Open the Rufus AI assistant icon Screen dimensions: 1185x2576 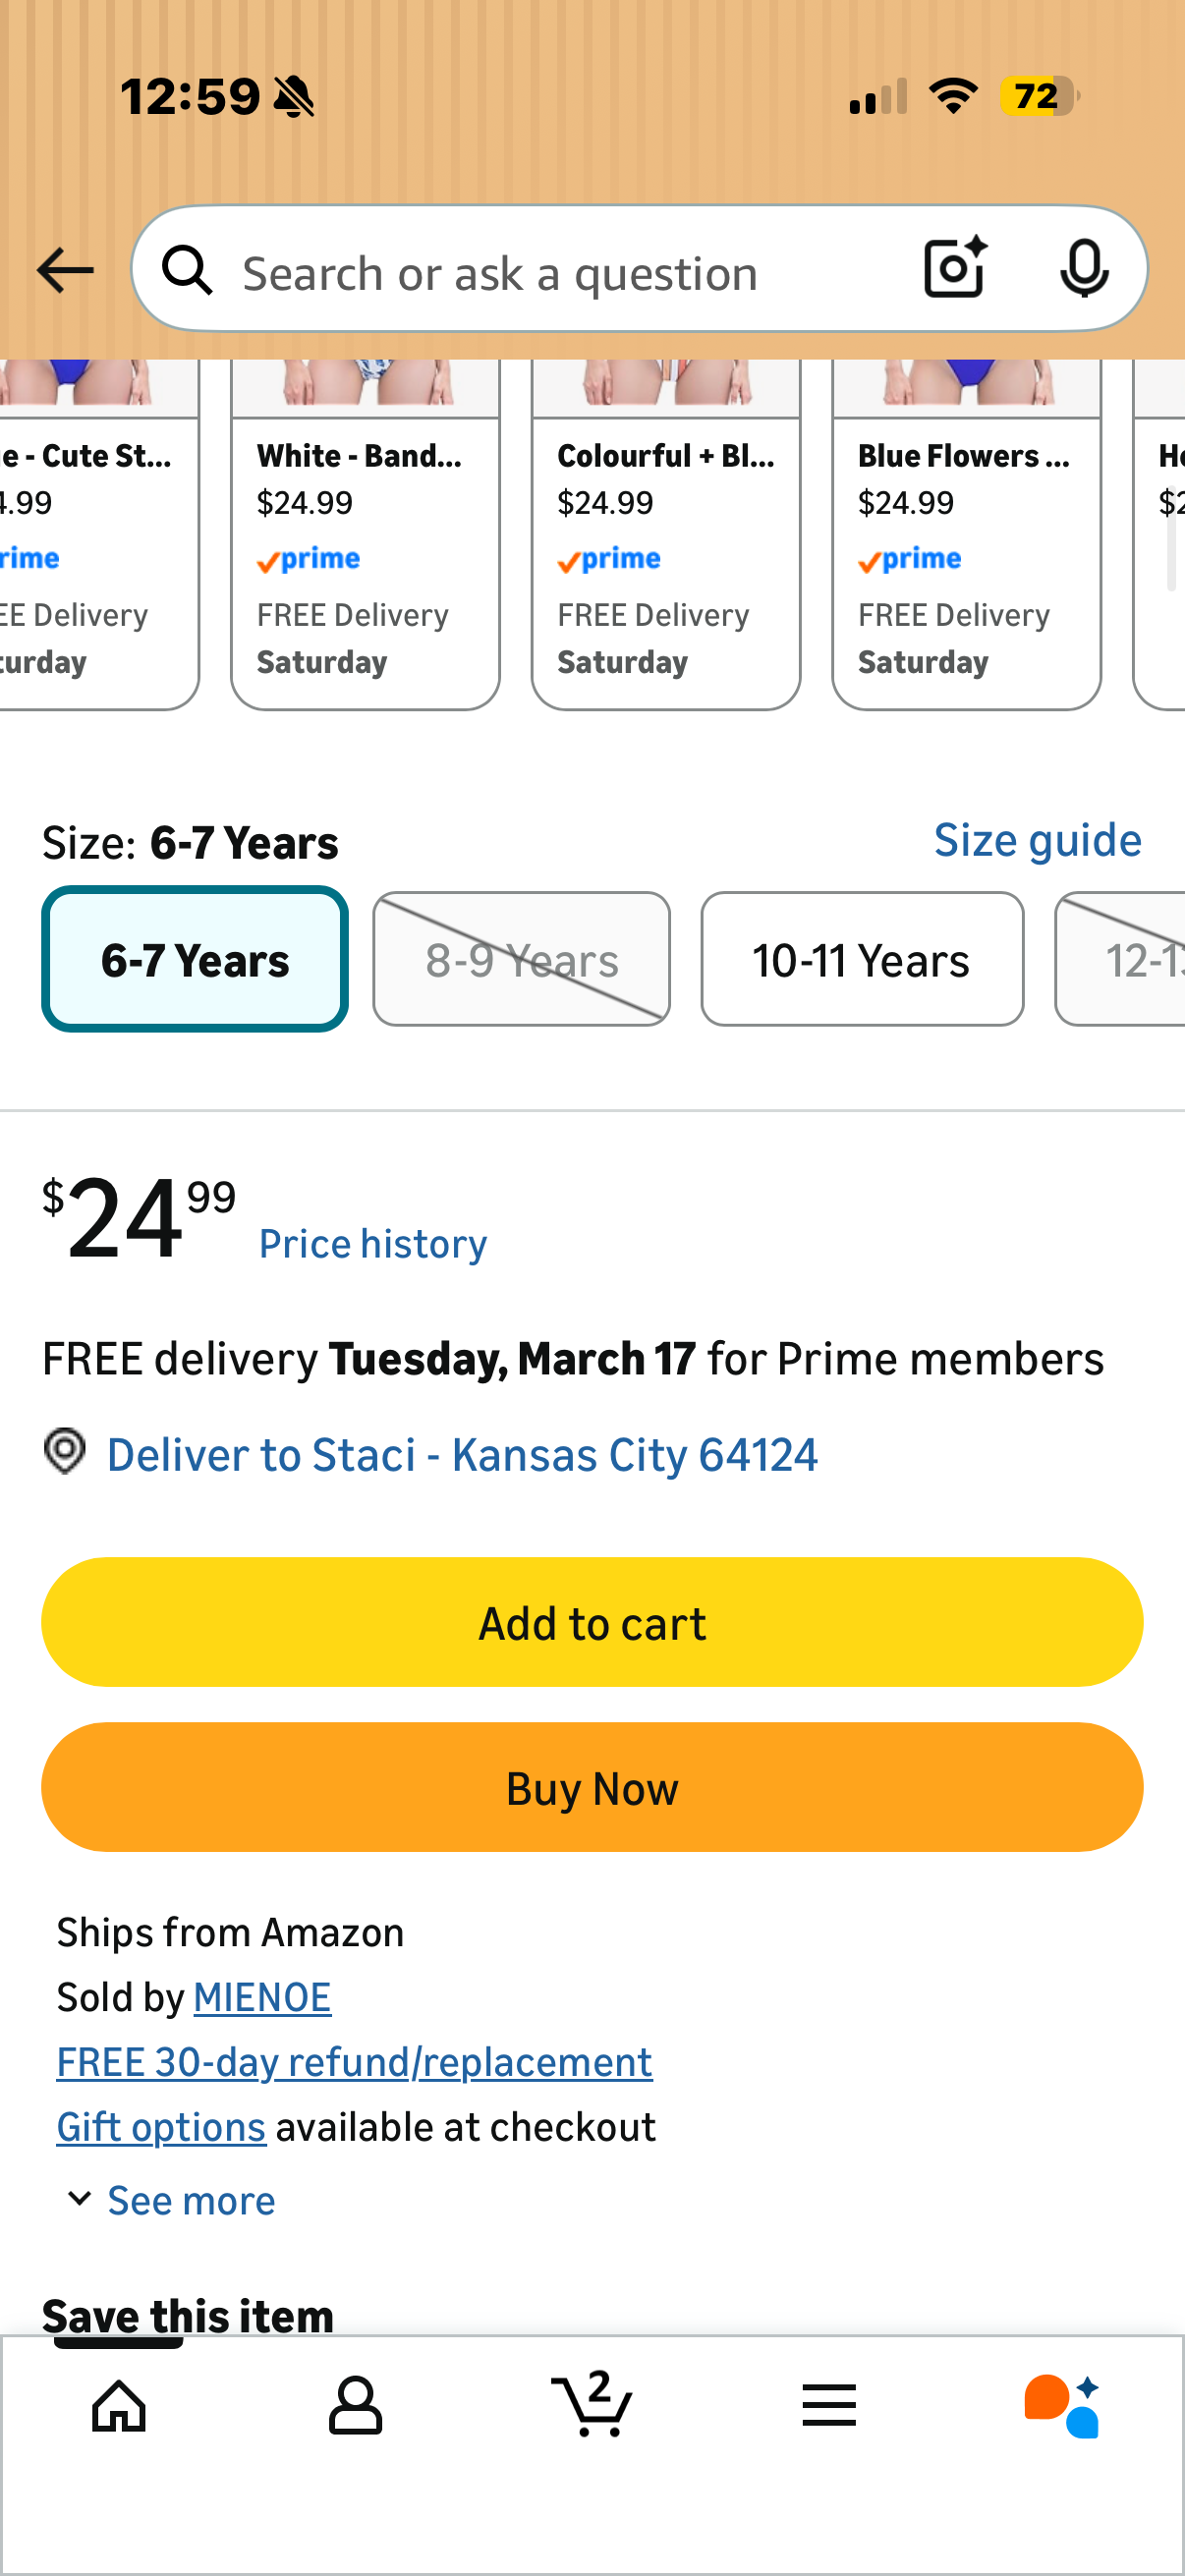(x=1062, y=2406)
